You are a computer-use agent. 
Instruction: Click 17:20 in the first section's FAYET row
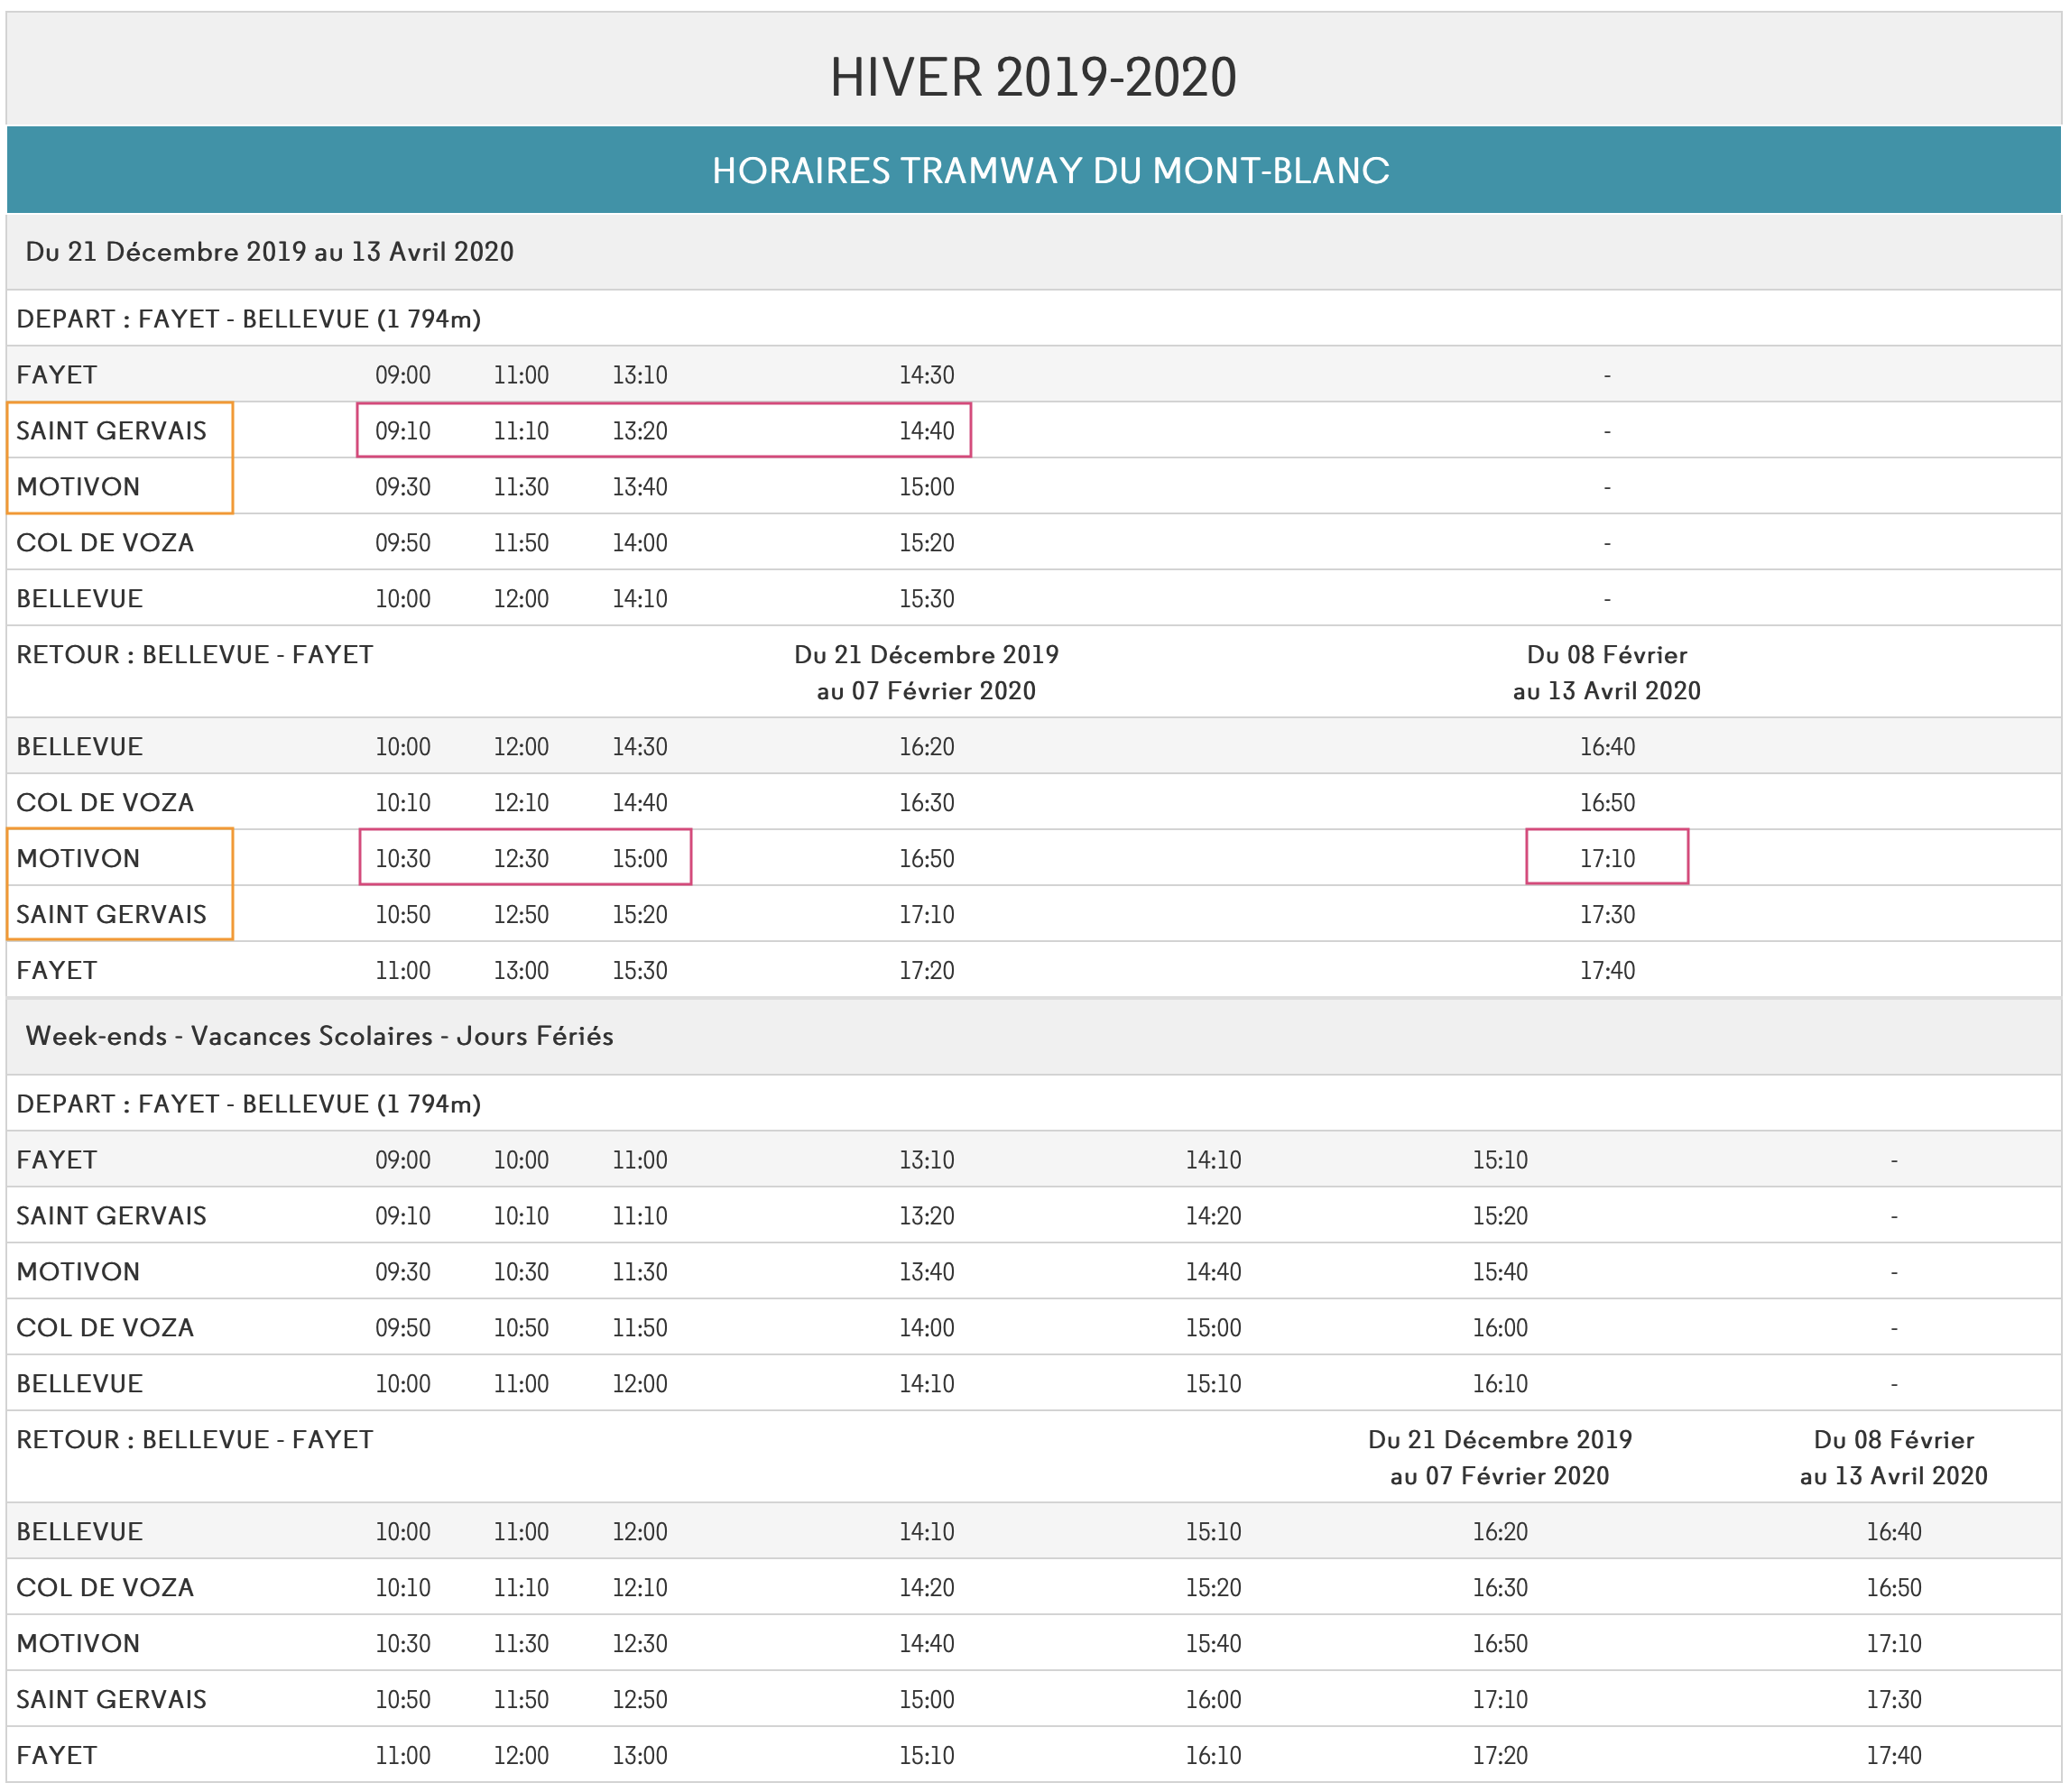pos(926,970)
